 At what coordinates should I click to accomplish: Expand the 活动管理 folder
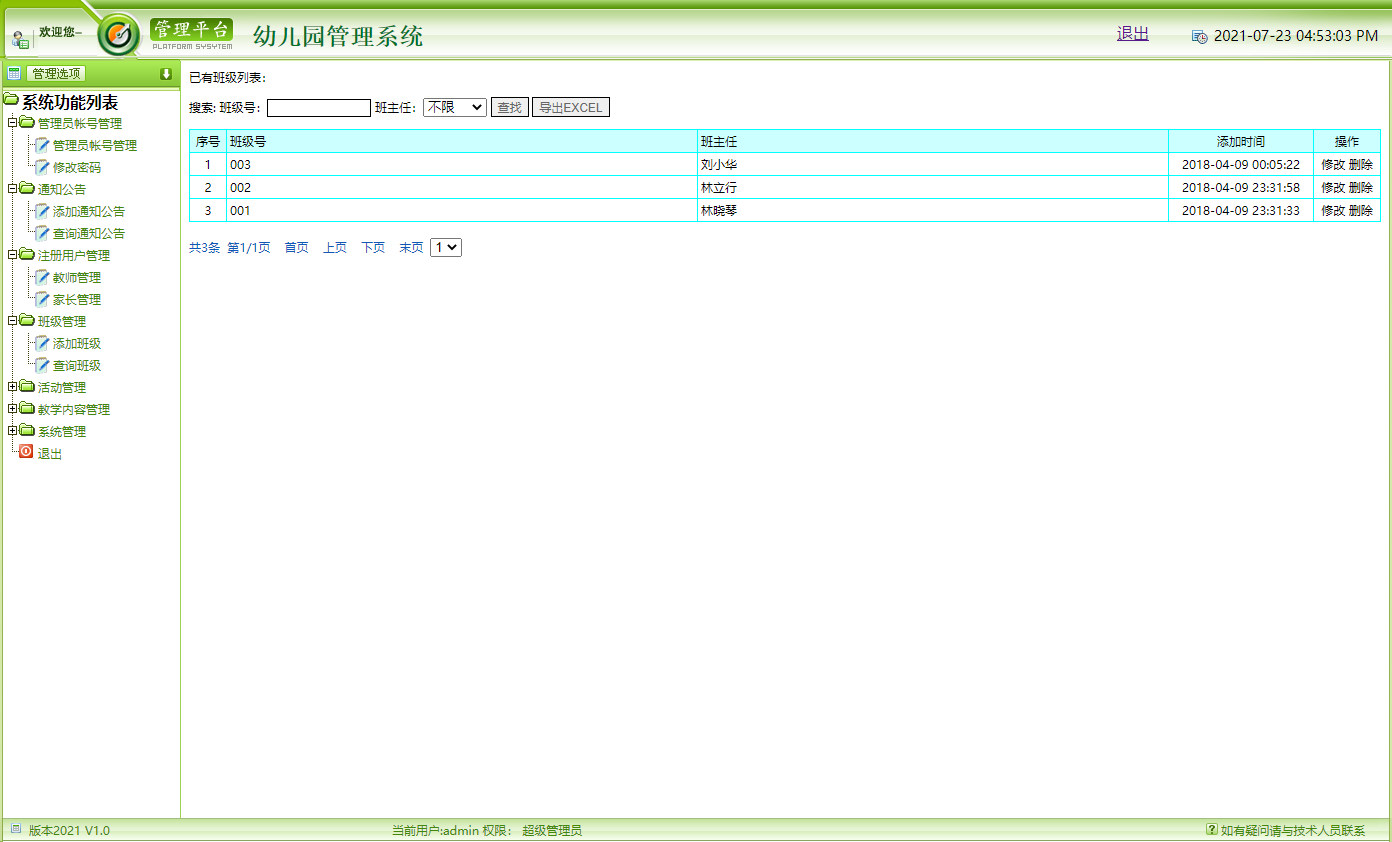[11, 387]
